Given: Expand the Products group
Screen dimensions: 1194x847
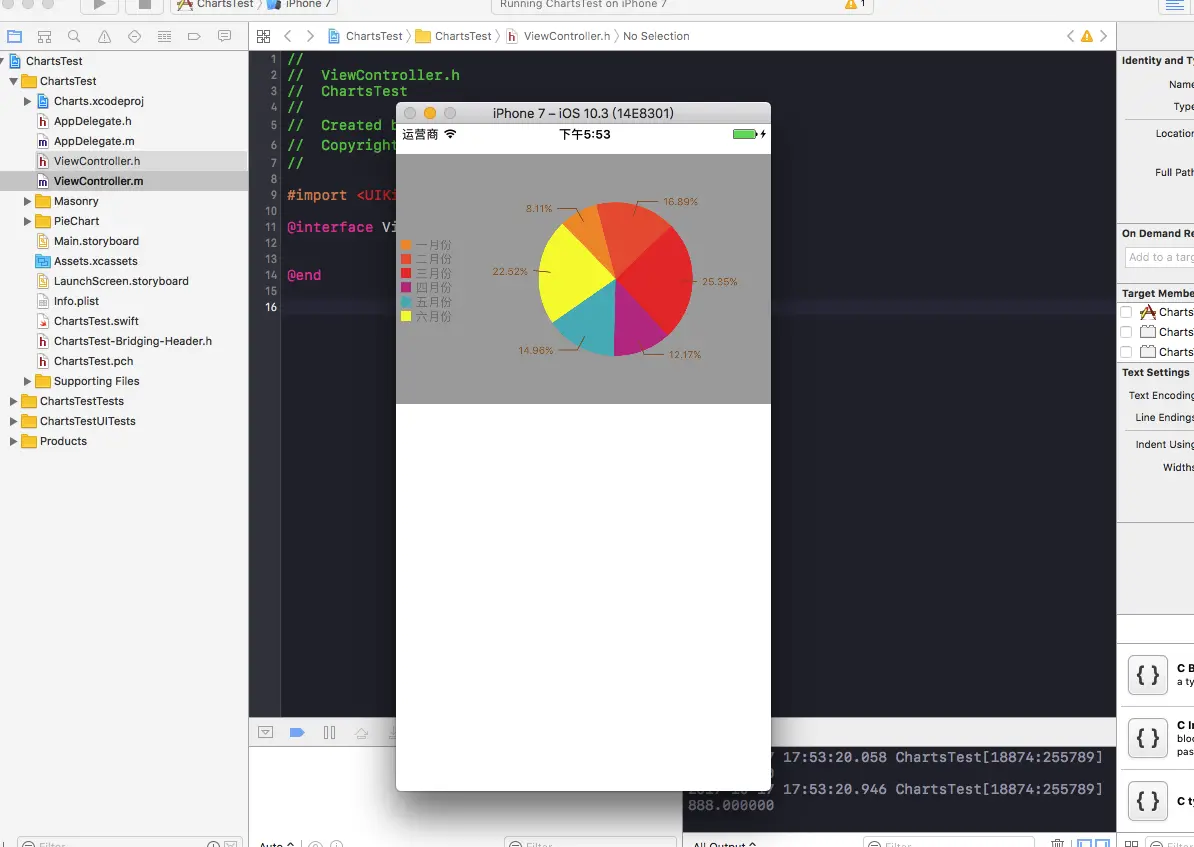Looking at the screenshot, I should tap(13, 441).
